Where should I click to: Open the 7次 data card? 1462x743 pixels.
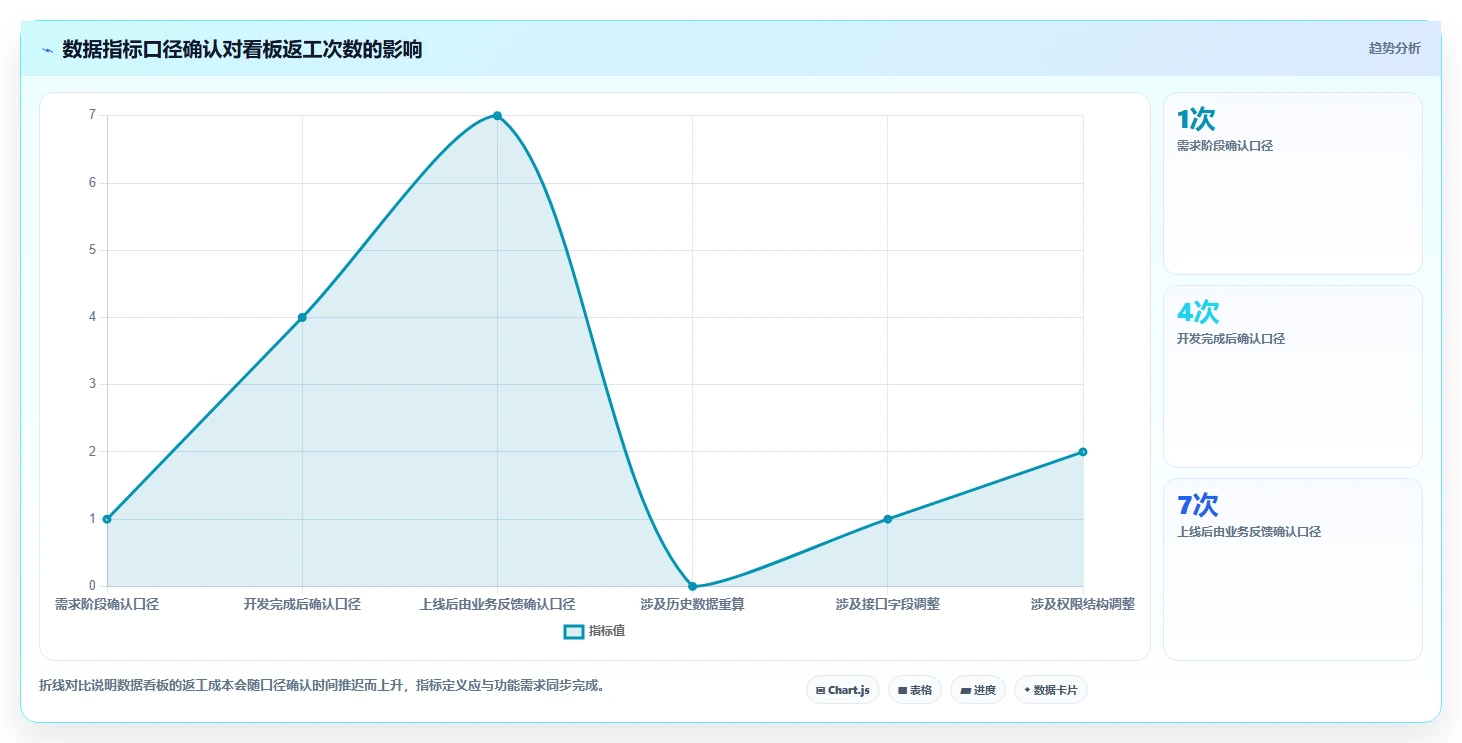tap(1292, 569)
